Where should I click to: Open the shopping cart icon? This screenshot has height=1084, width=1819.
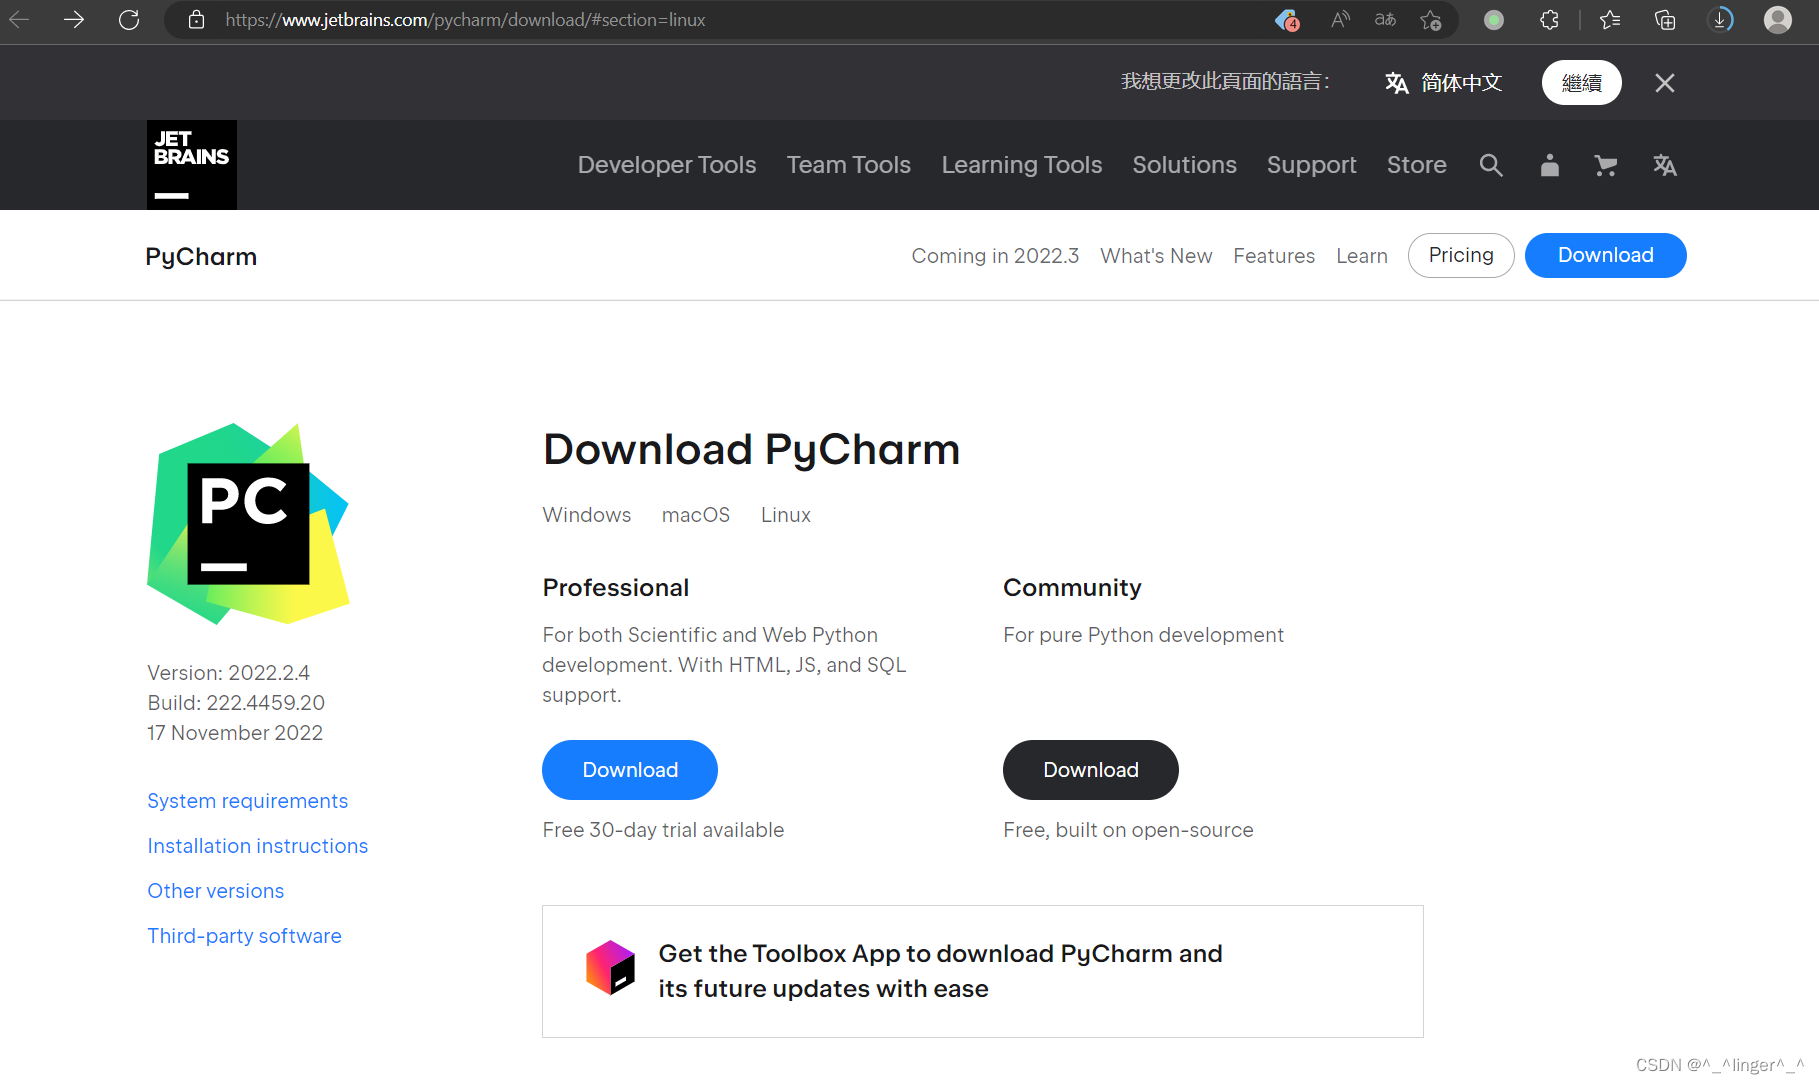tap(1606, 165)
